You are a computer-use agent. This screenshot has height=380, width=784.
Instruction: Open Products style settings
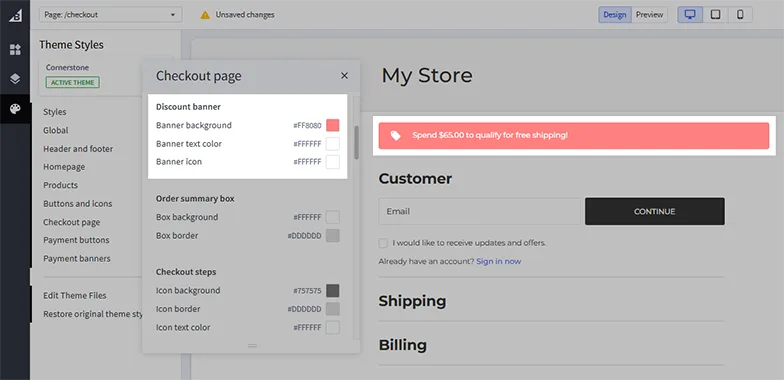coord(60,185)
